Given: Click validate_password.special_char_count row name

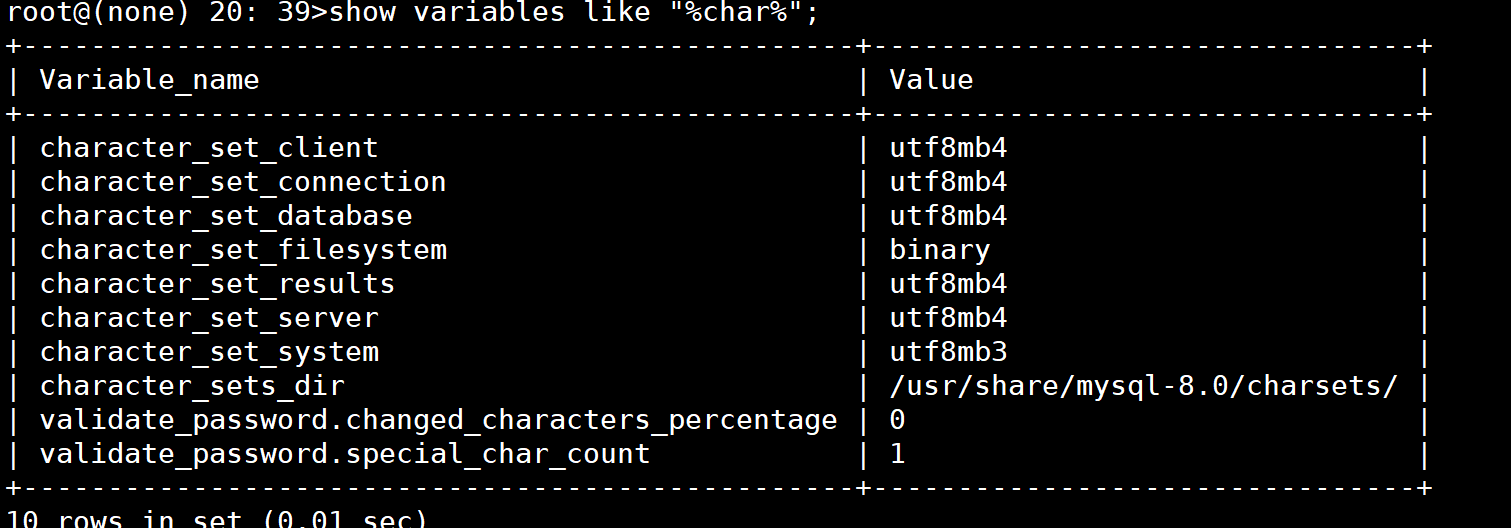Looking at the screenshot, I should click(345, 454).
